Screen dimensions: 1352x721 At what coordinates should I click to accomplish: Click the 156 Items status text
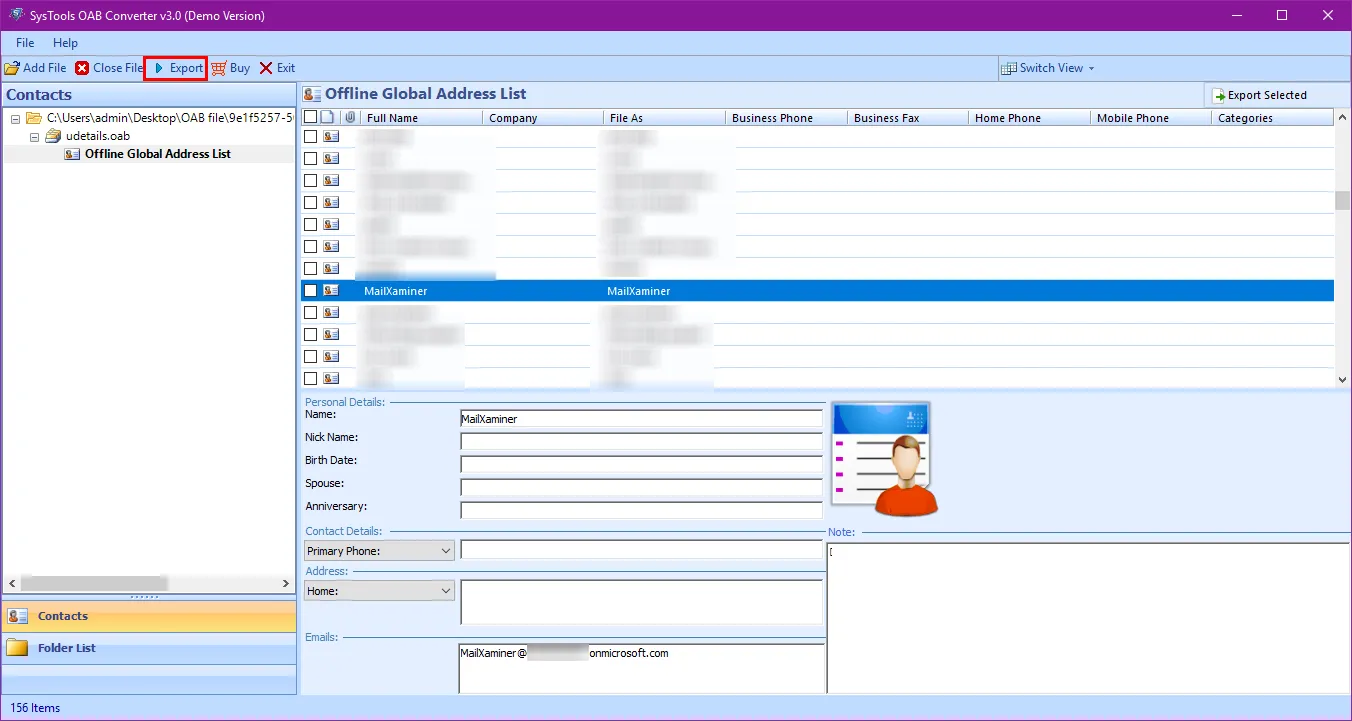click(x=36, y=708)
